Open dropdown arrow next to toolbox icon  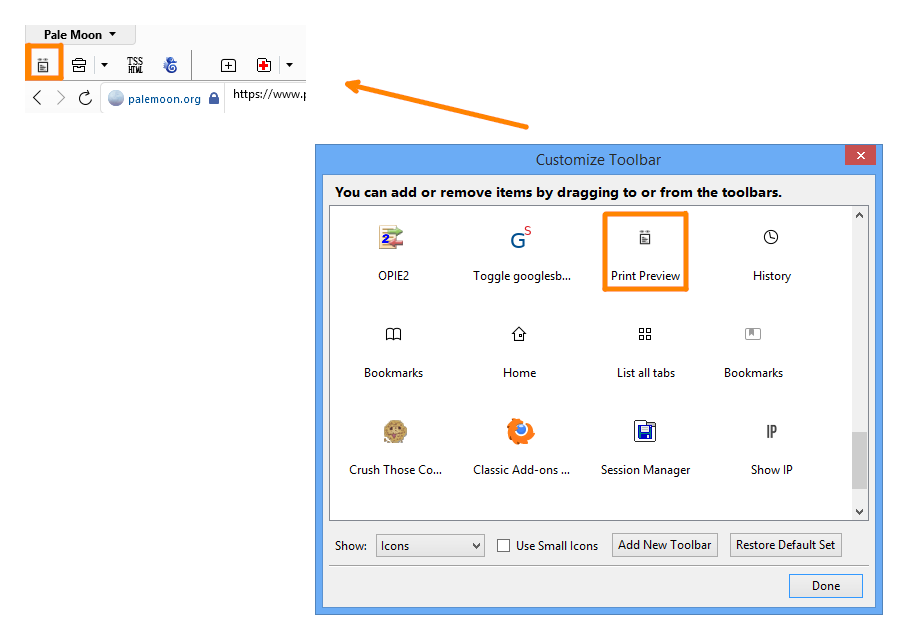tap(104, 65)
